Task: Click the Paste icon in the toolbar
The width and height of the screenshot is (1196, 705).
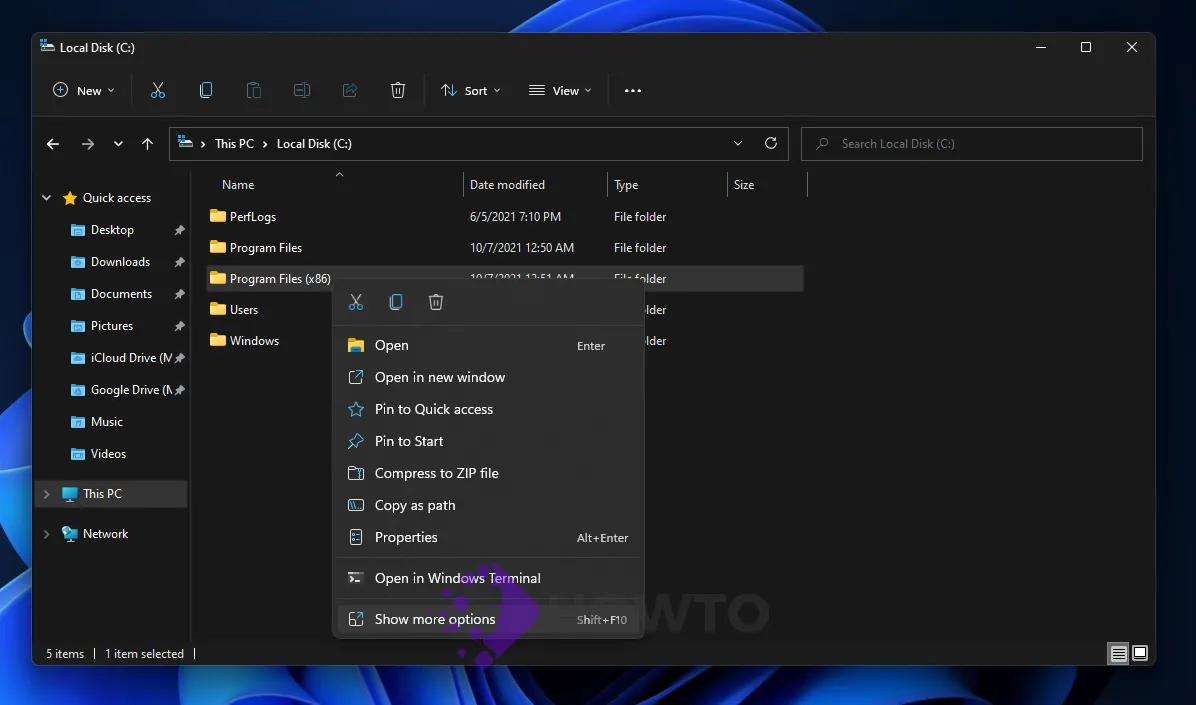Action: coord(254,90)
